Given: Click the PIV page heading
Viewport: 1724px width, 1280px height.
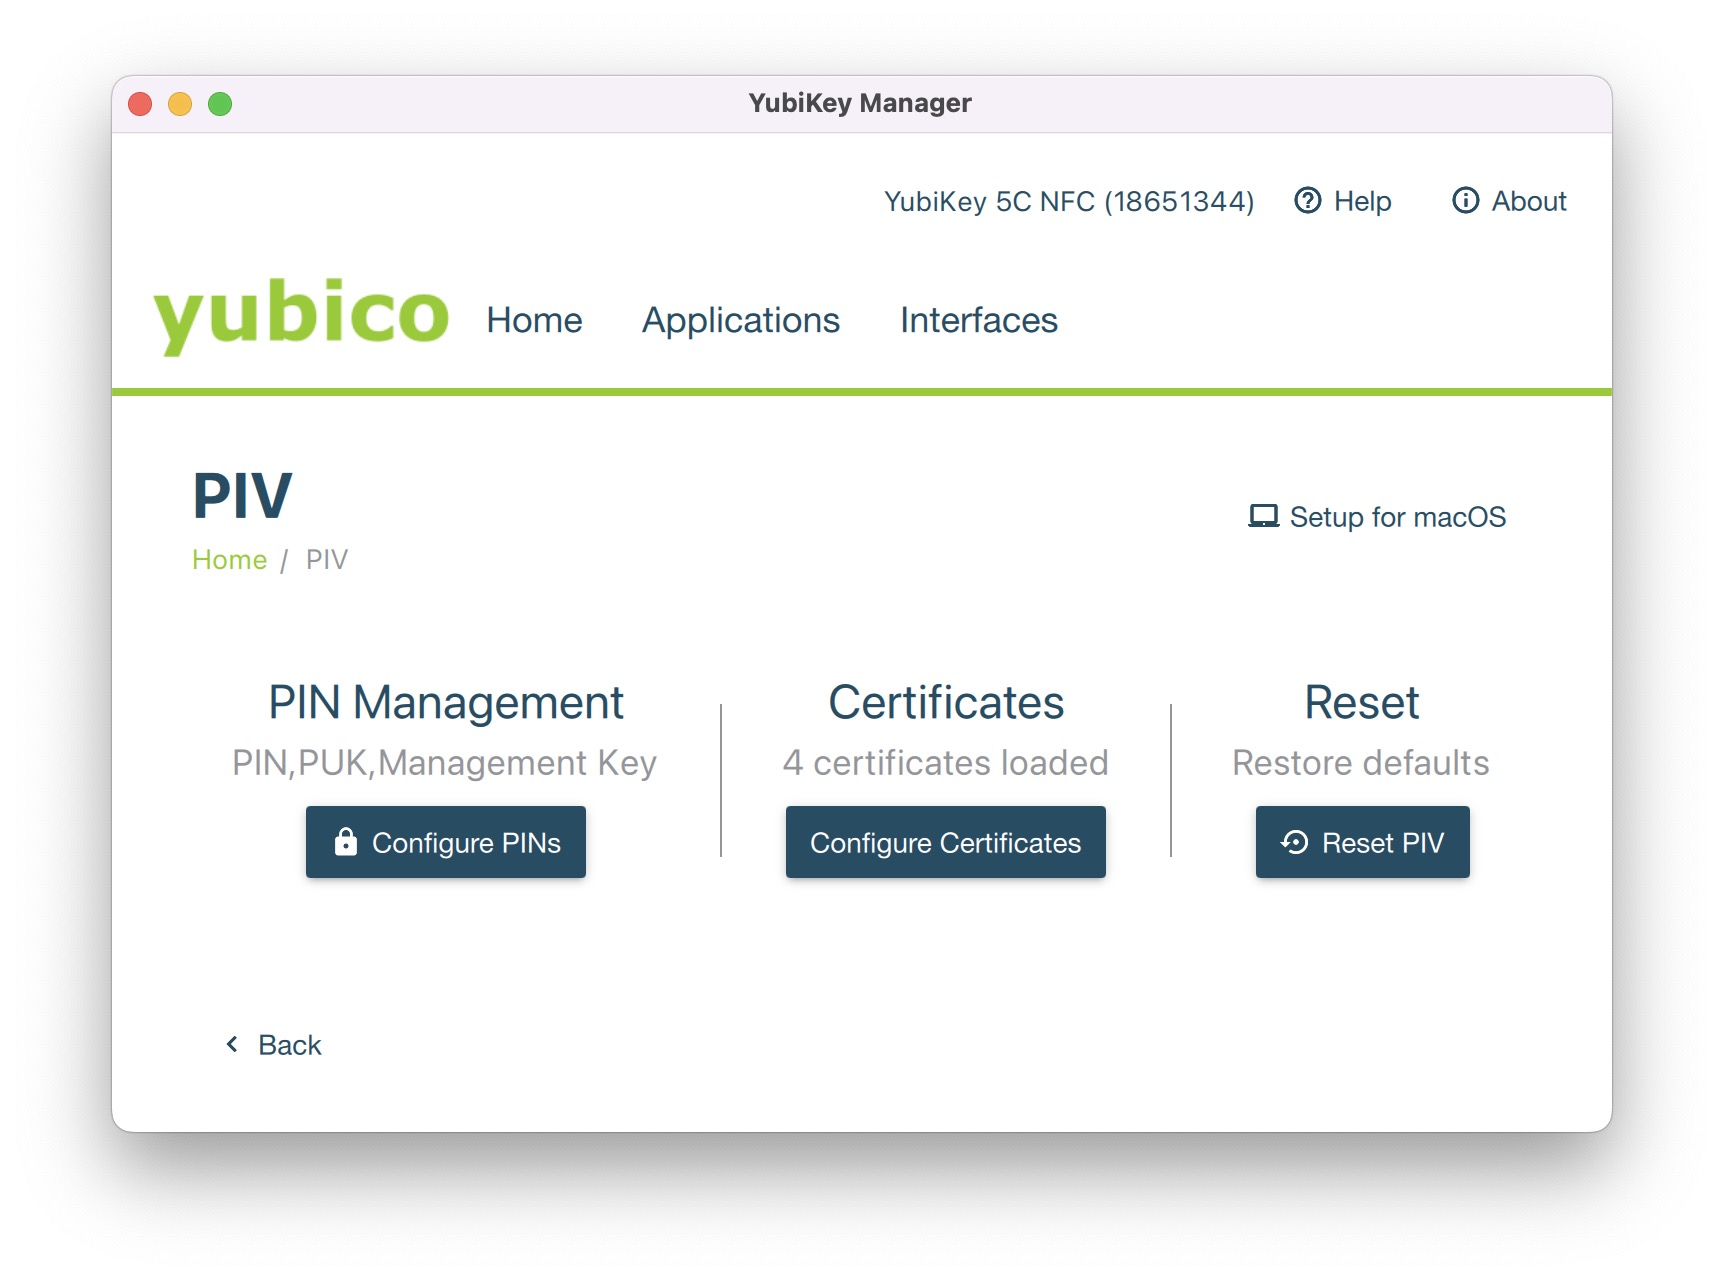Looking at the screenshot, I should point(242,497).
